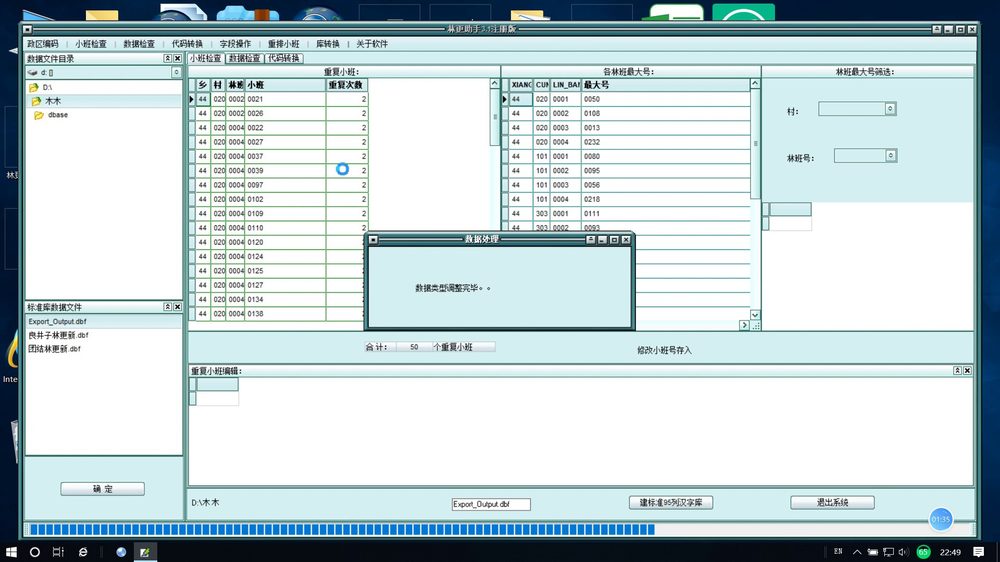Open Internet Explorer from taskbar
Viewport: 1000px width, 562px height.
[83, 552]
